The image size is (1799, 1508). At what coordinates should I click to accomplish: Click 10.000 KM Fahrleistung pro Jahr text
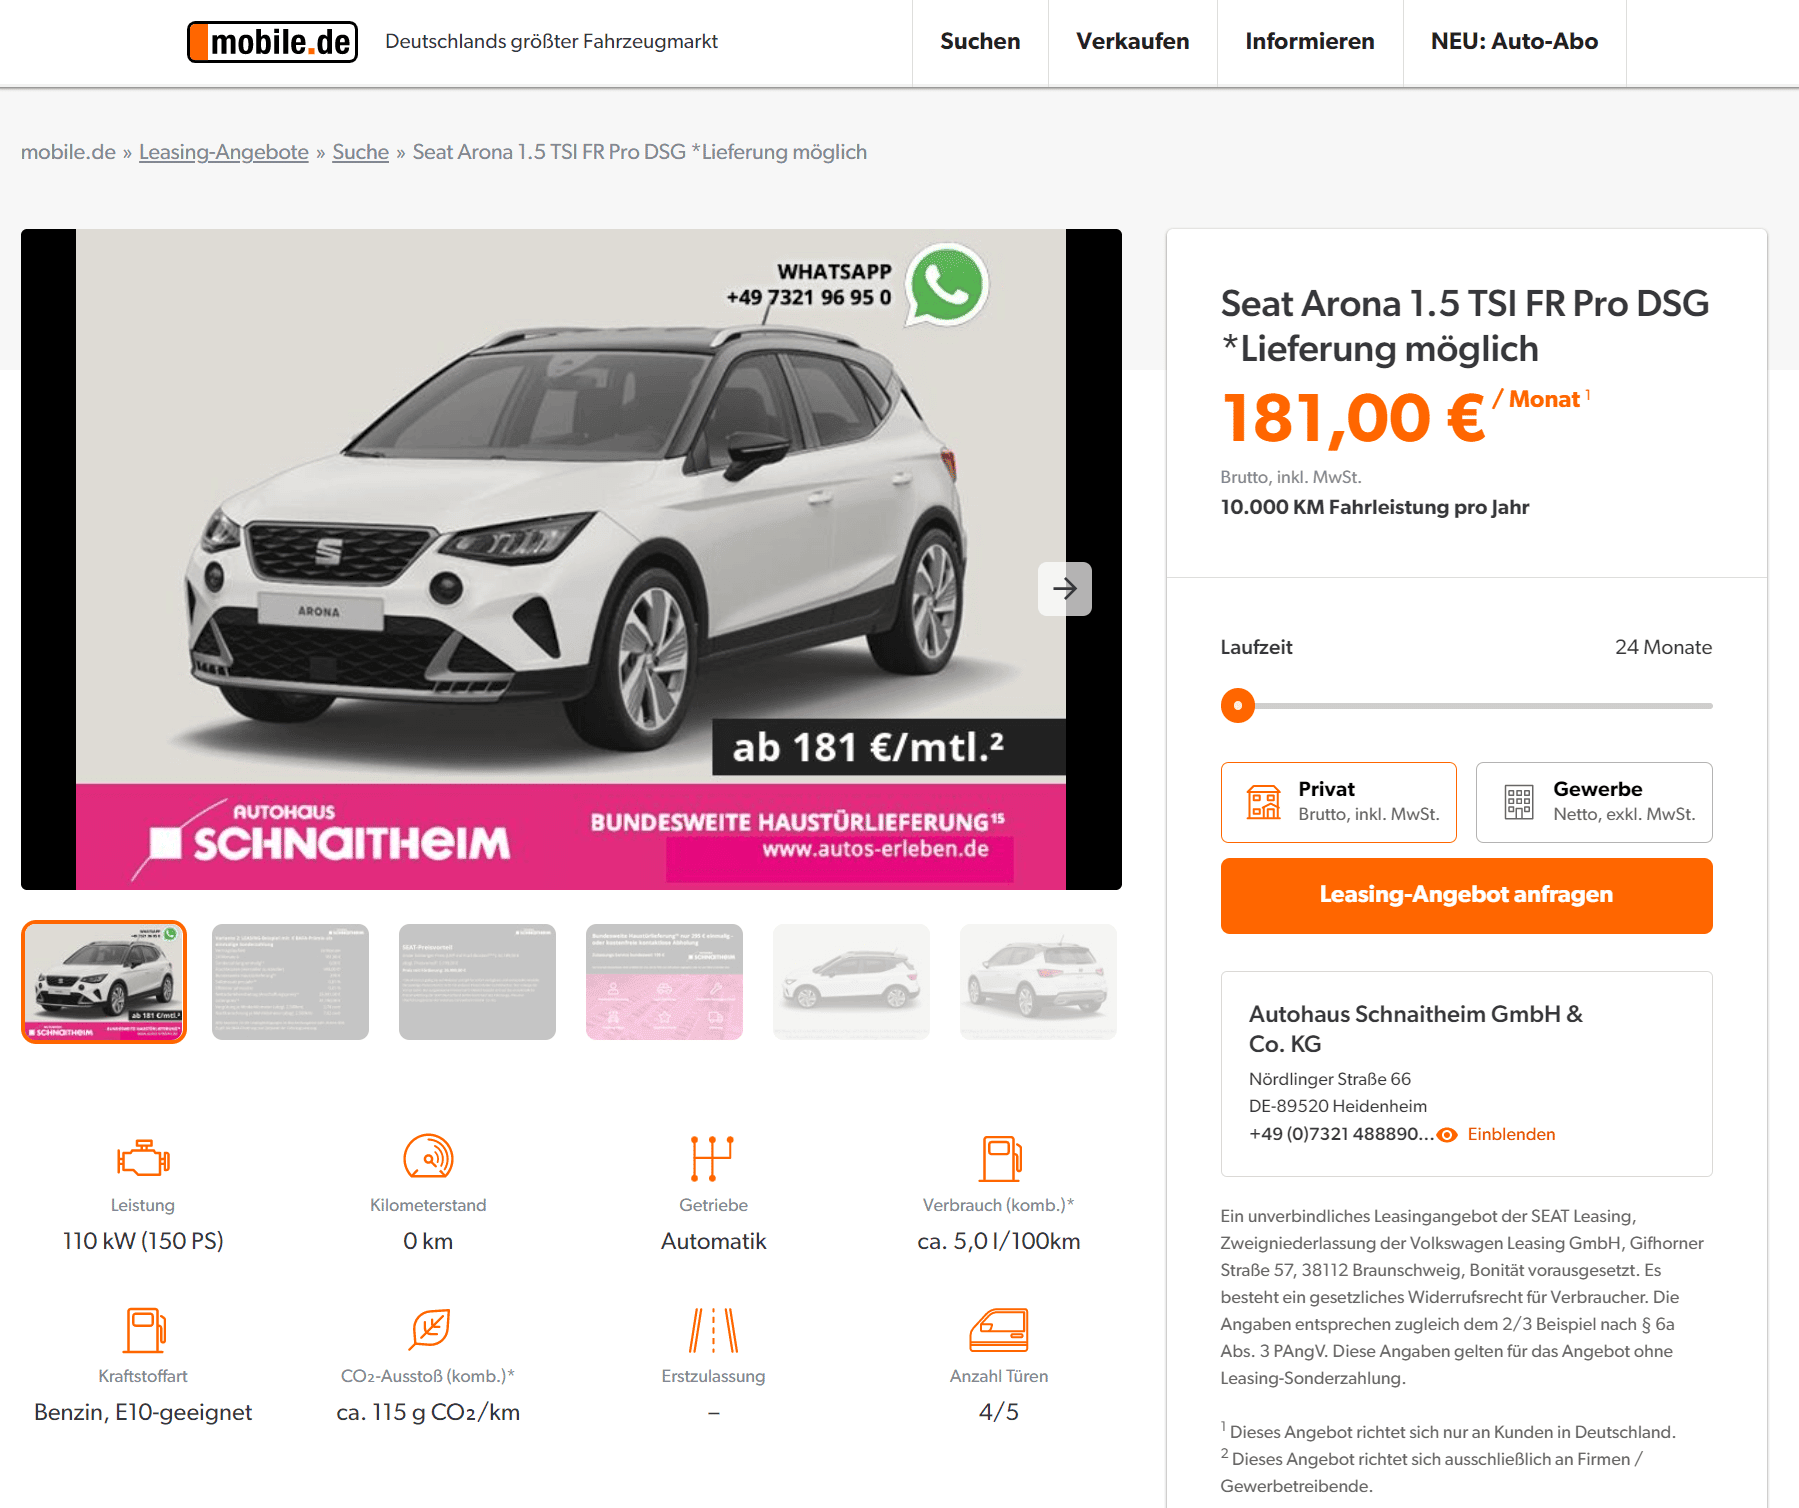1375,507
